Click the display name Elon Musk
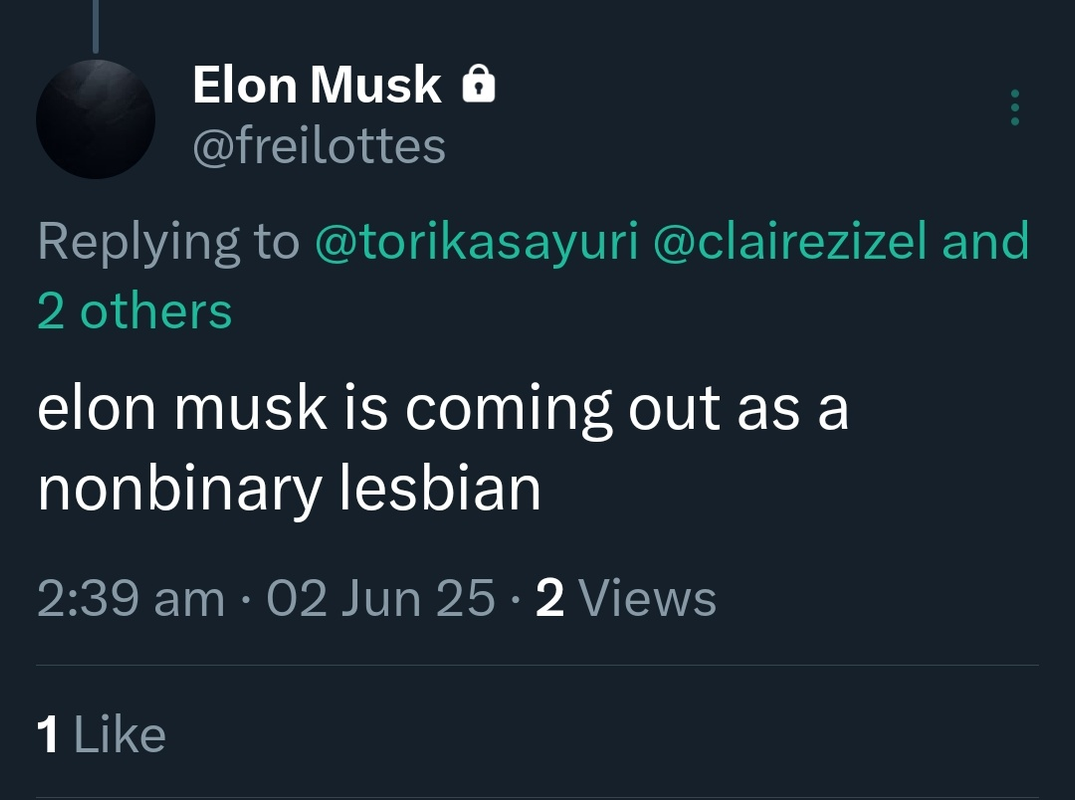This screenshot has height=800, width=1075. tap(316, 85)
